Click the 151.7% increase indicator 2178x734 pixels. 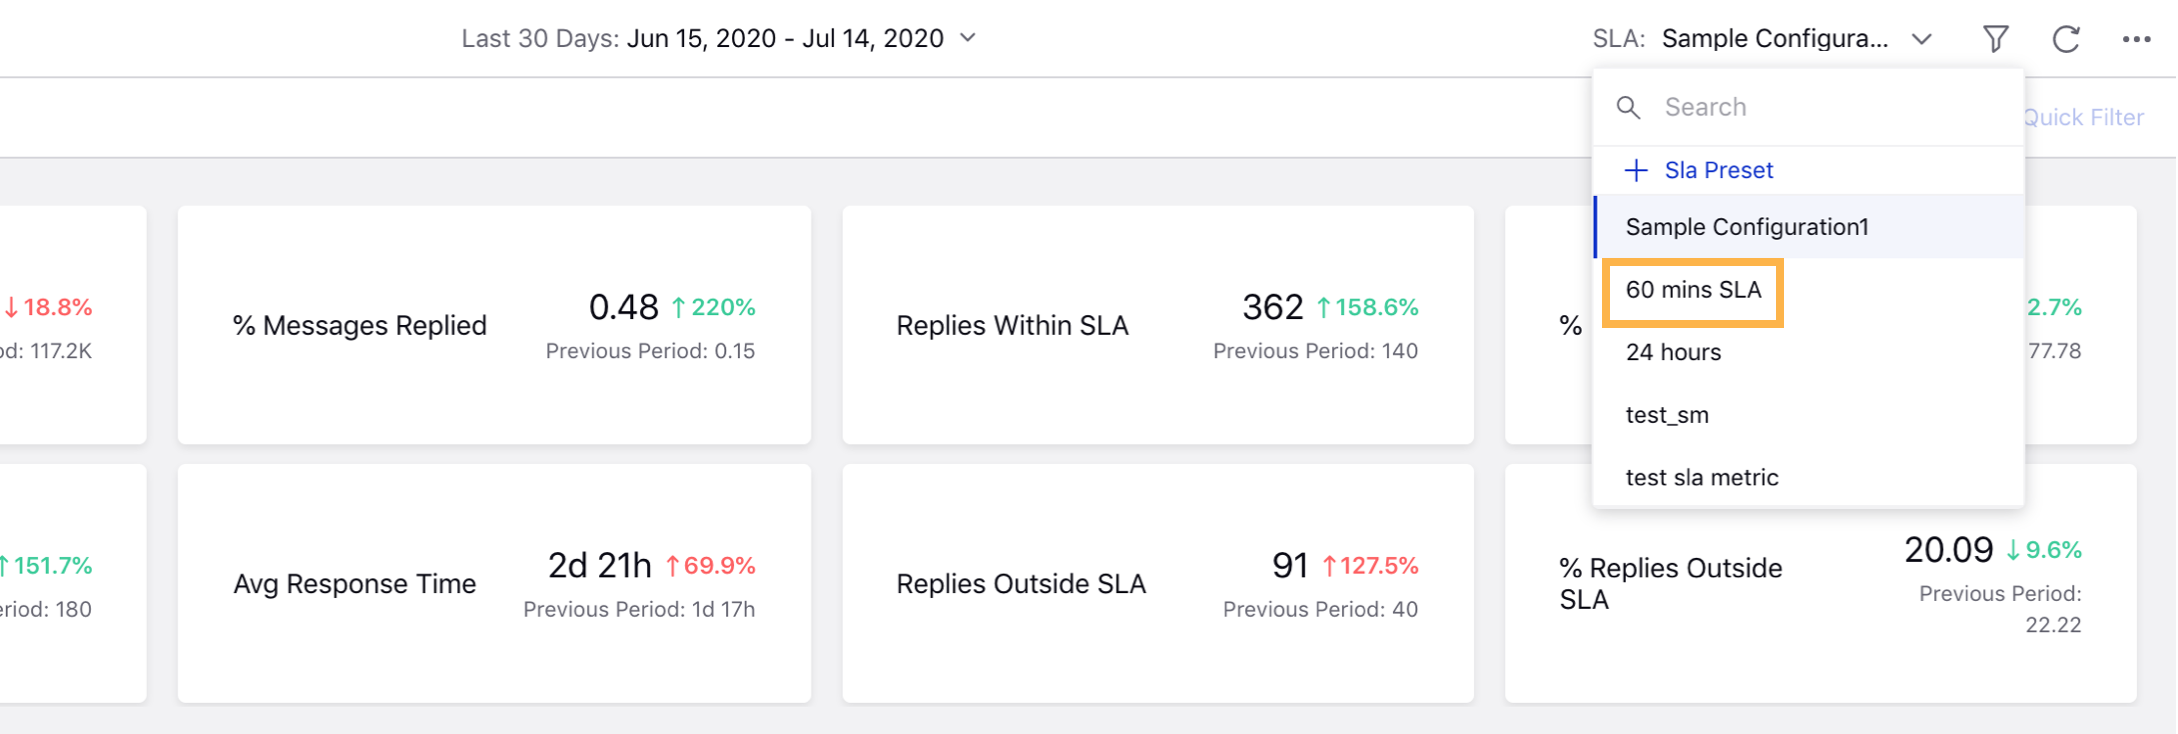tap(46, 566)
